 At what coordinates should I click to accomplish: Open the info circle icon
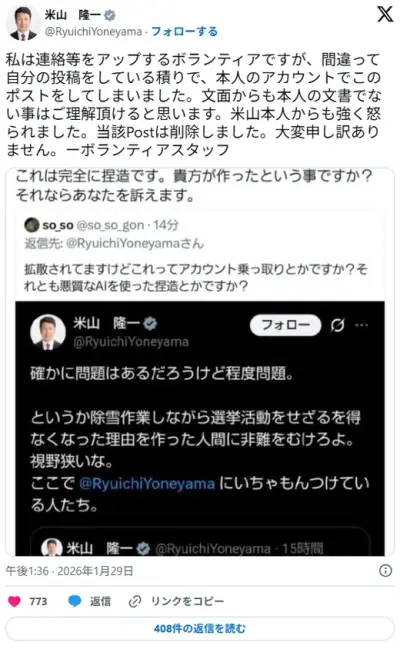pyautogui.click(x=386, y=571)
